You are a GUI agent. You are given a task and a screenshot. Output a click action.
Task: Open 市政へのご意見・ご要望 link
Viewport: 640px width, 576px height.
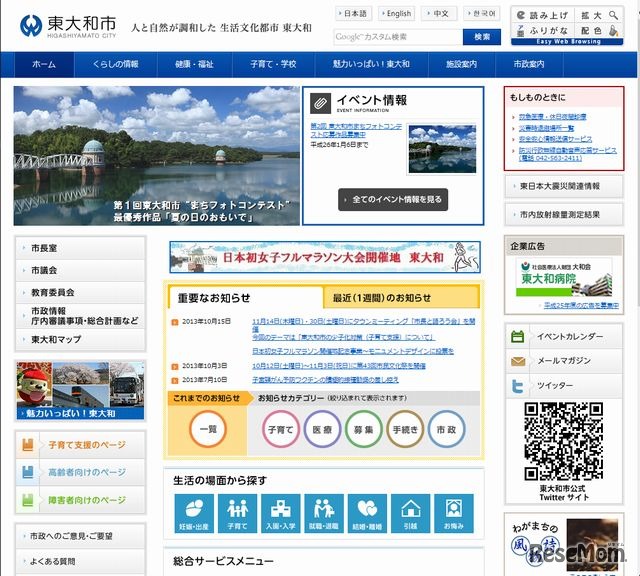[80, 536]
